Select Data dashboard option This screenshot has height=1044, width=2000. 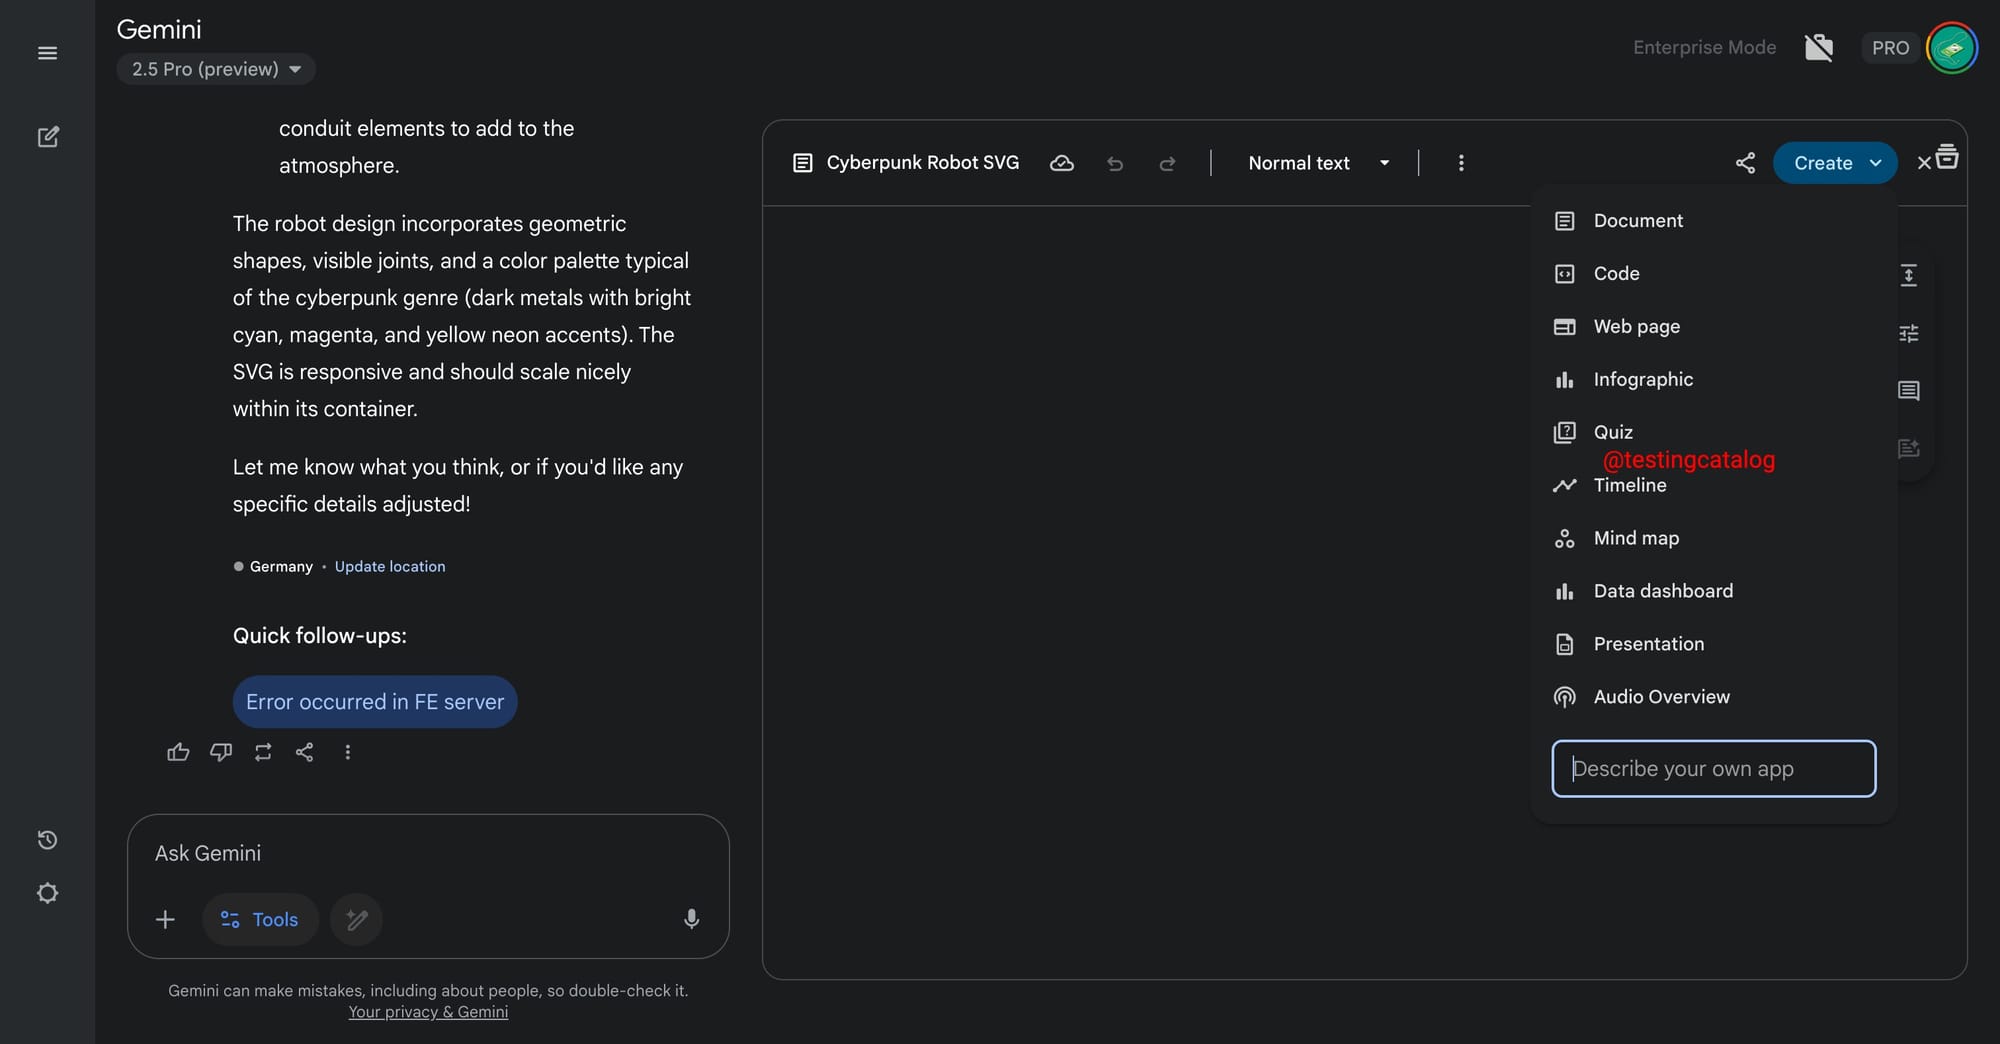1713,591
